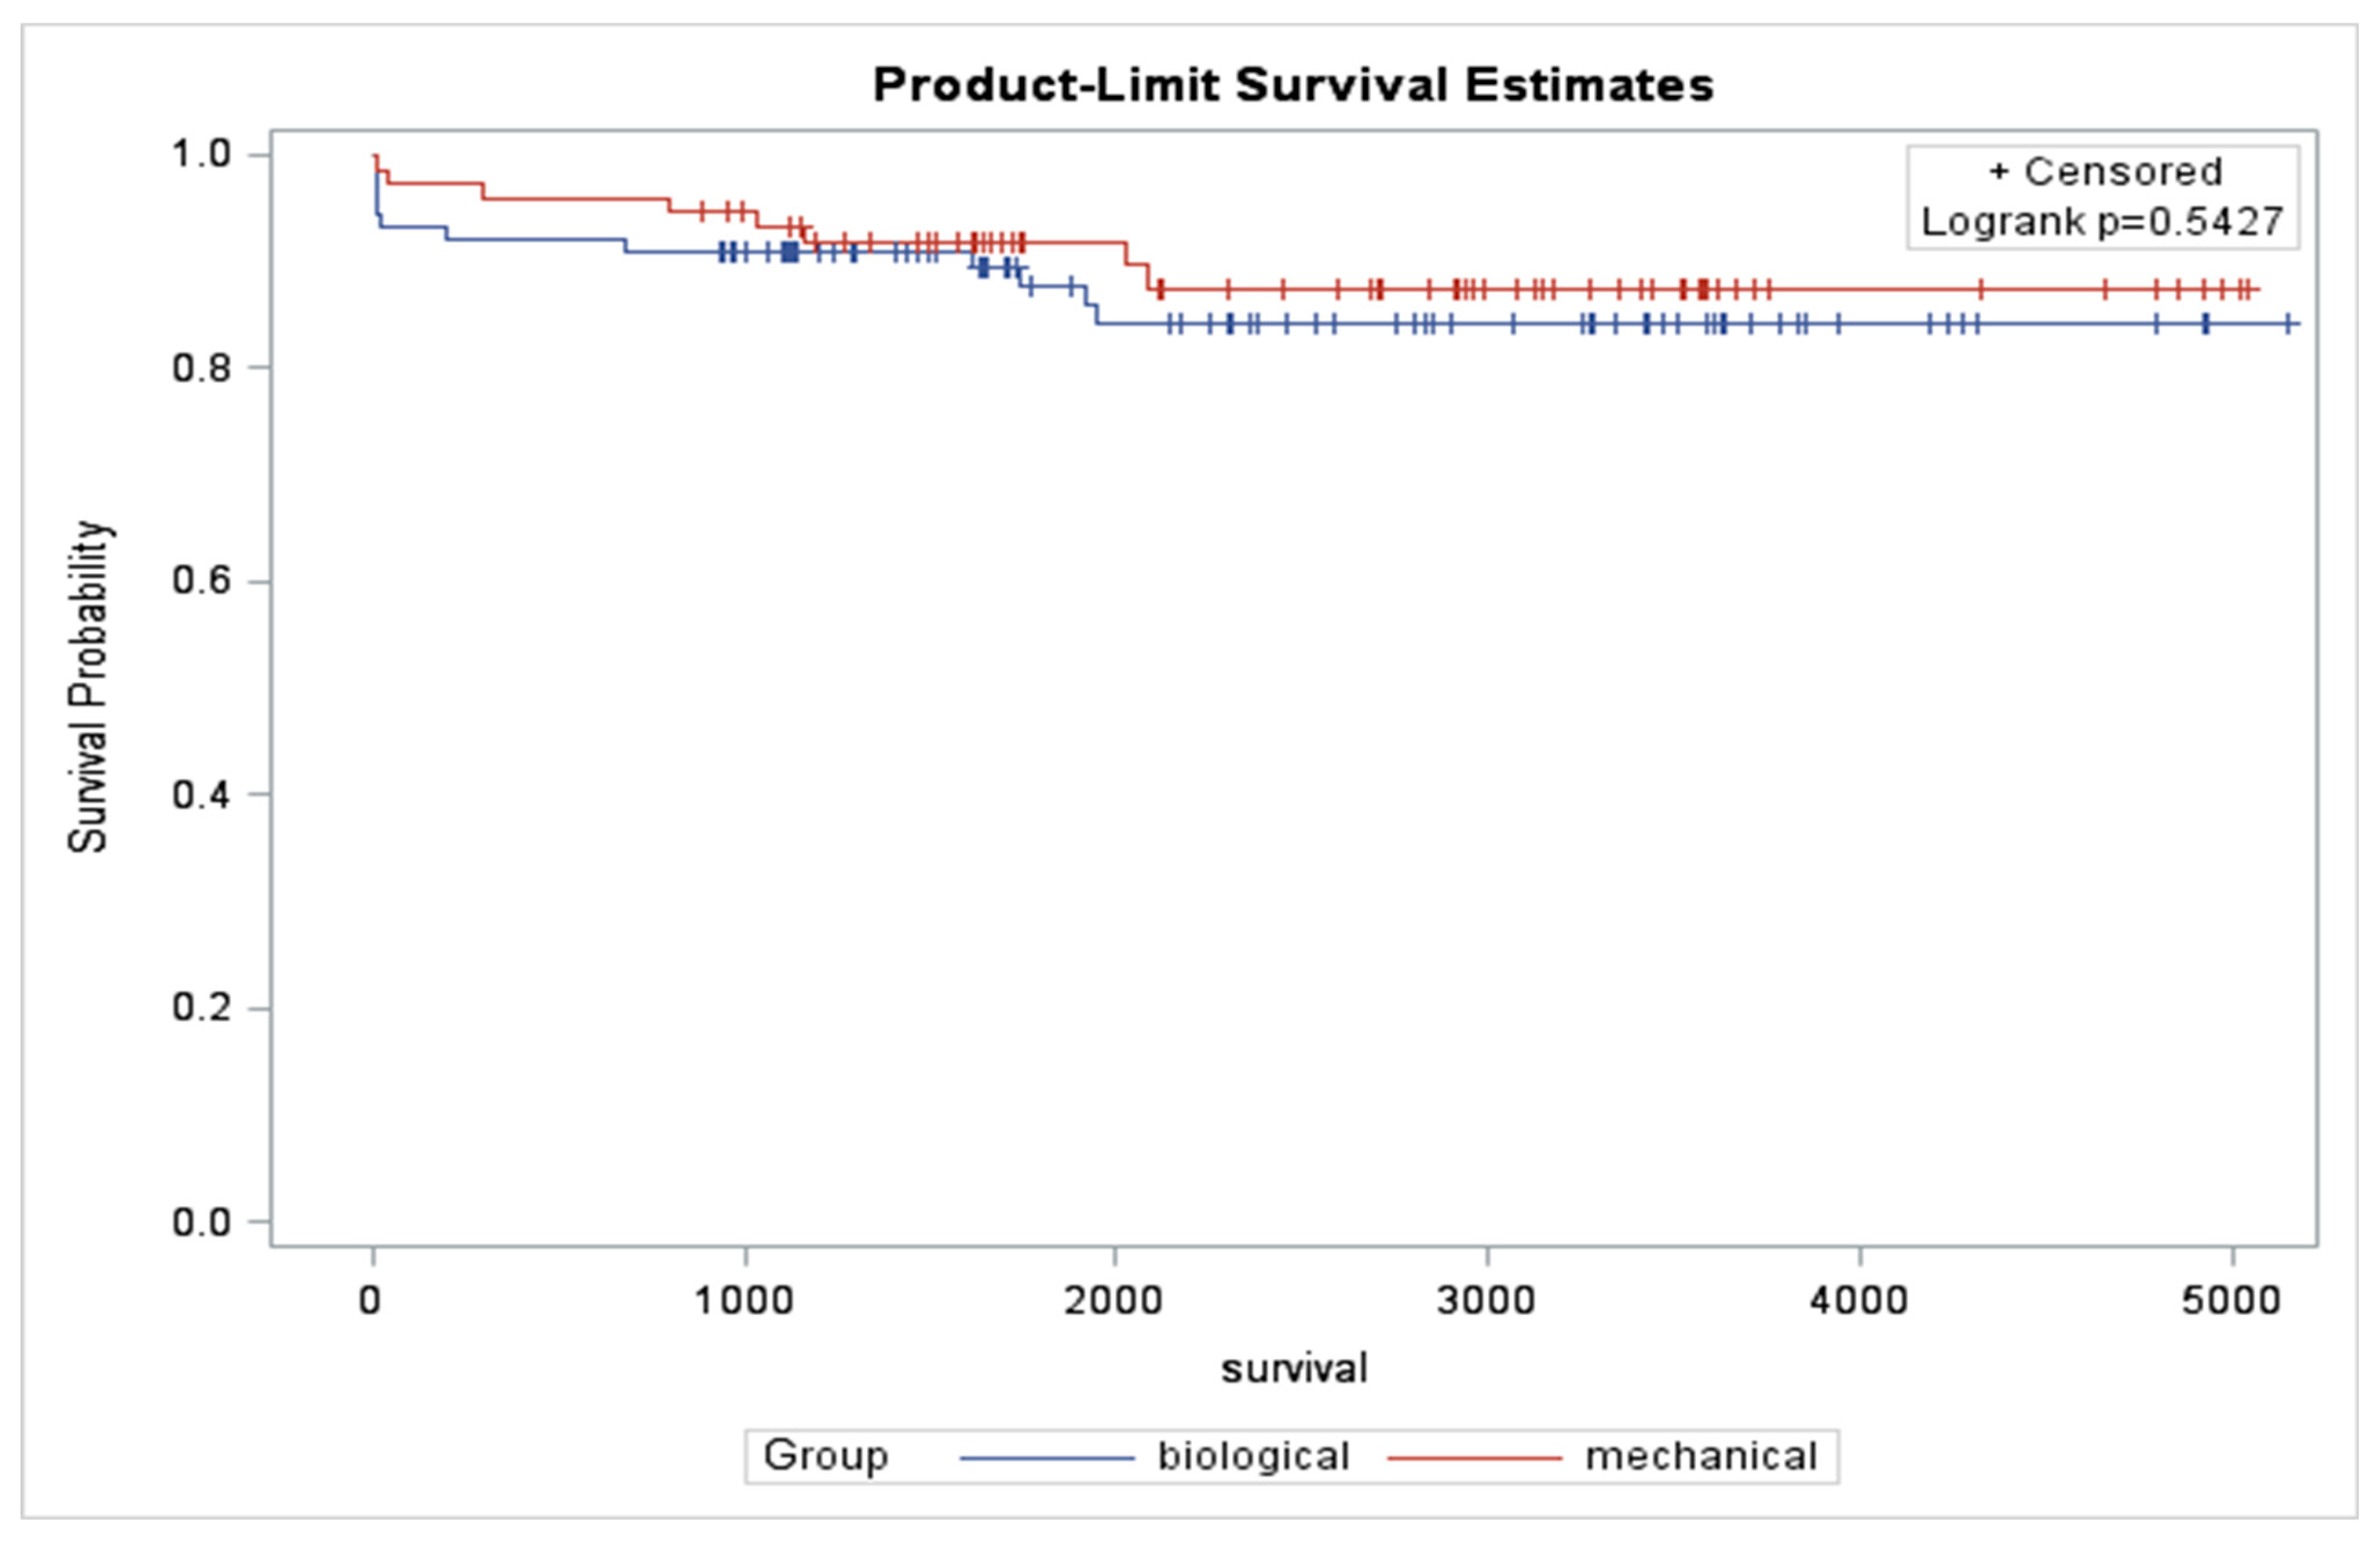Click the 2000 tick label on x-axis
2380x1542 pixels.
tap(1114, 1301)
